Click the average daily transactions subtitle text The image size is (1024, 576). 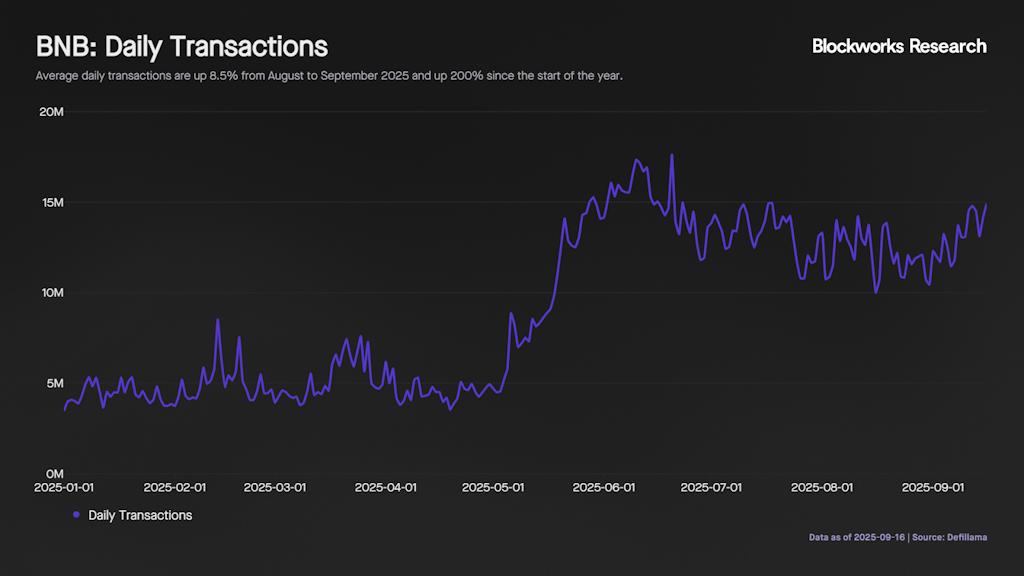pos(329,76)
